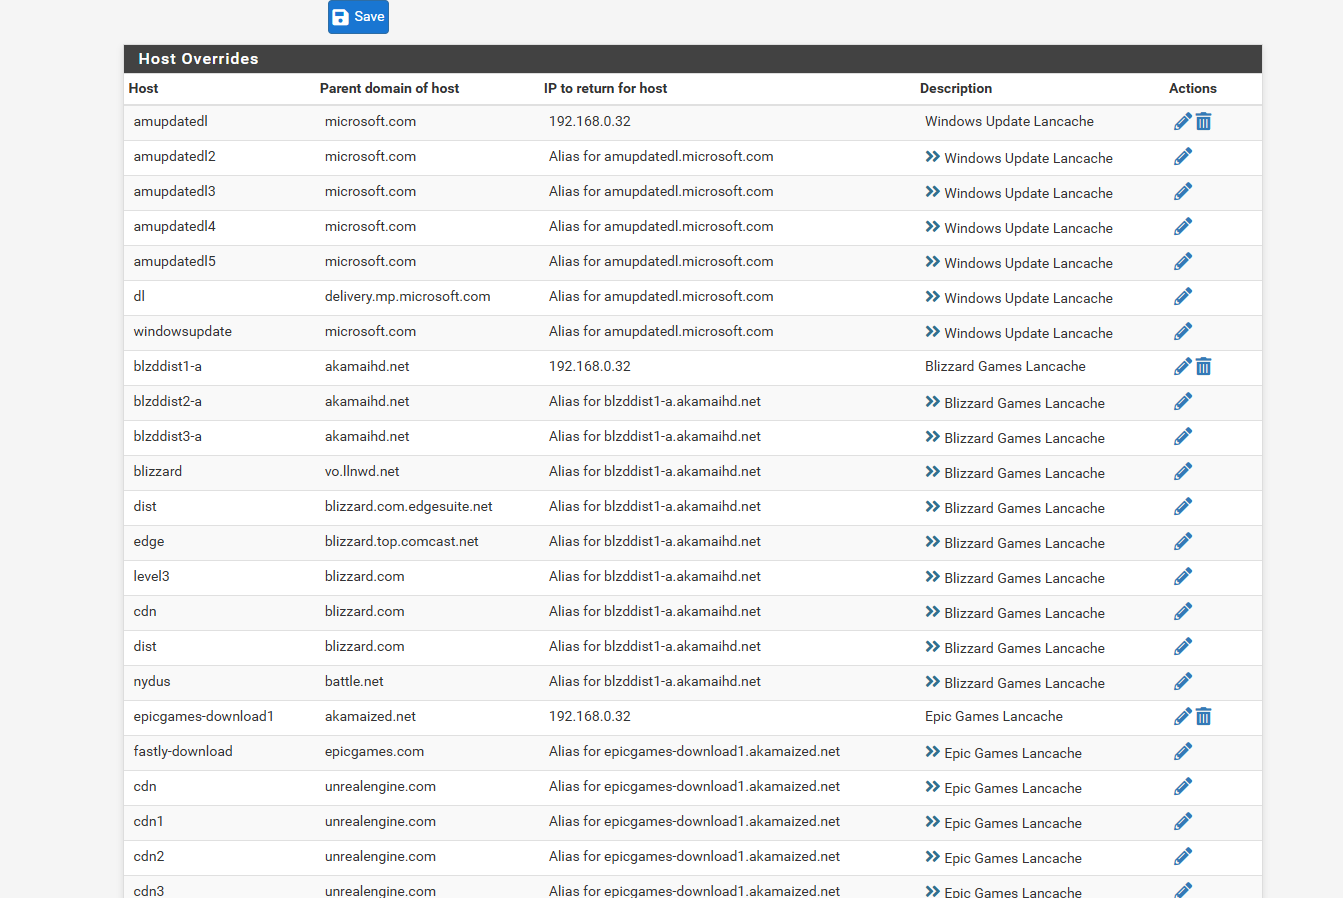Select the edge host name cell
Image resolution: width=1343 pixels, height=898 pixels.
[149, 541]
